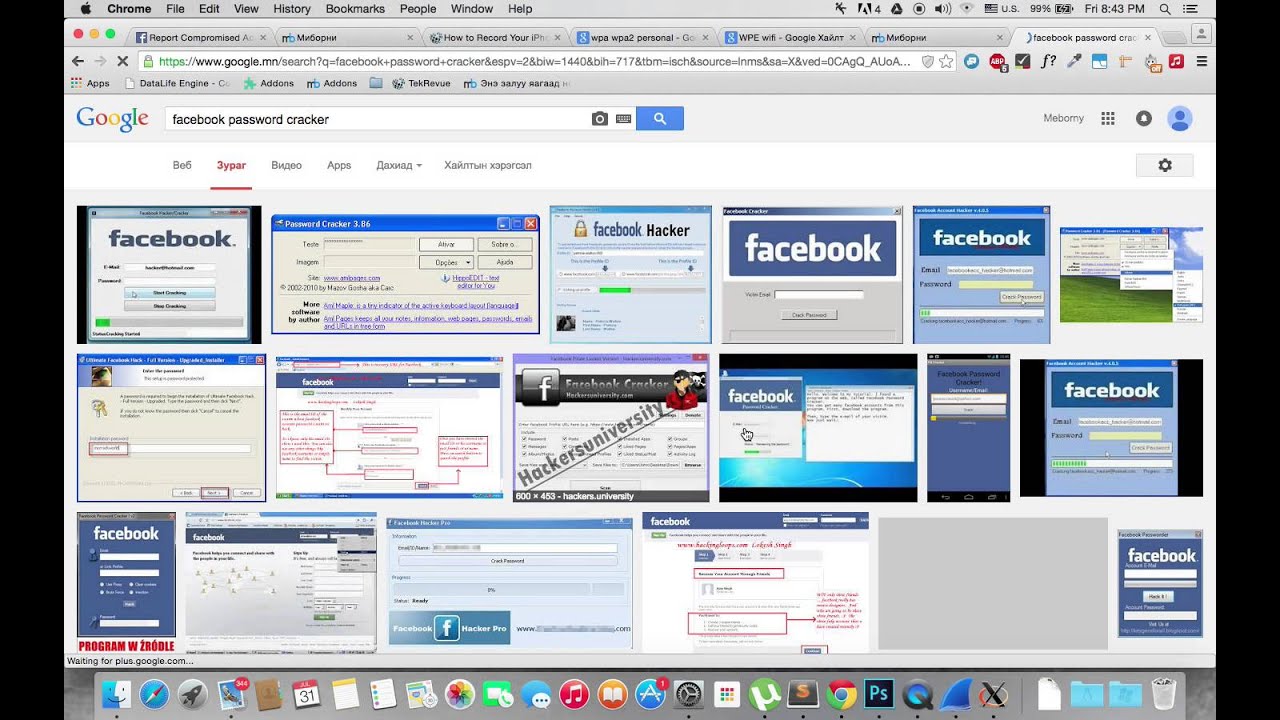Click the font identifier f? extension
Image resolution: width=1280 pixels, height=720 pixels.
pos(1048,61)
